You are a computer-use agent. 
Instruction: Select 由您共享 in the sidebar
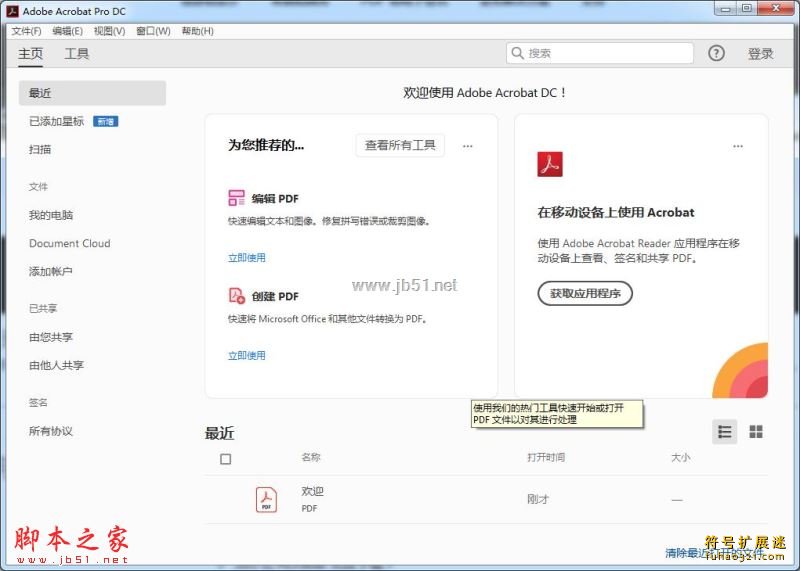[51, 337]
